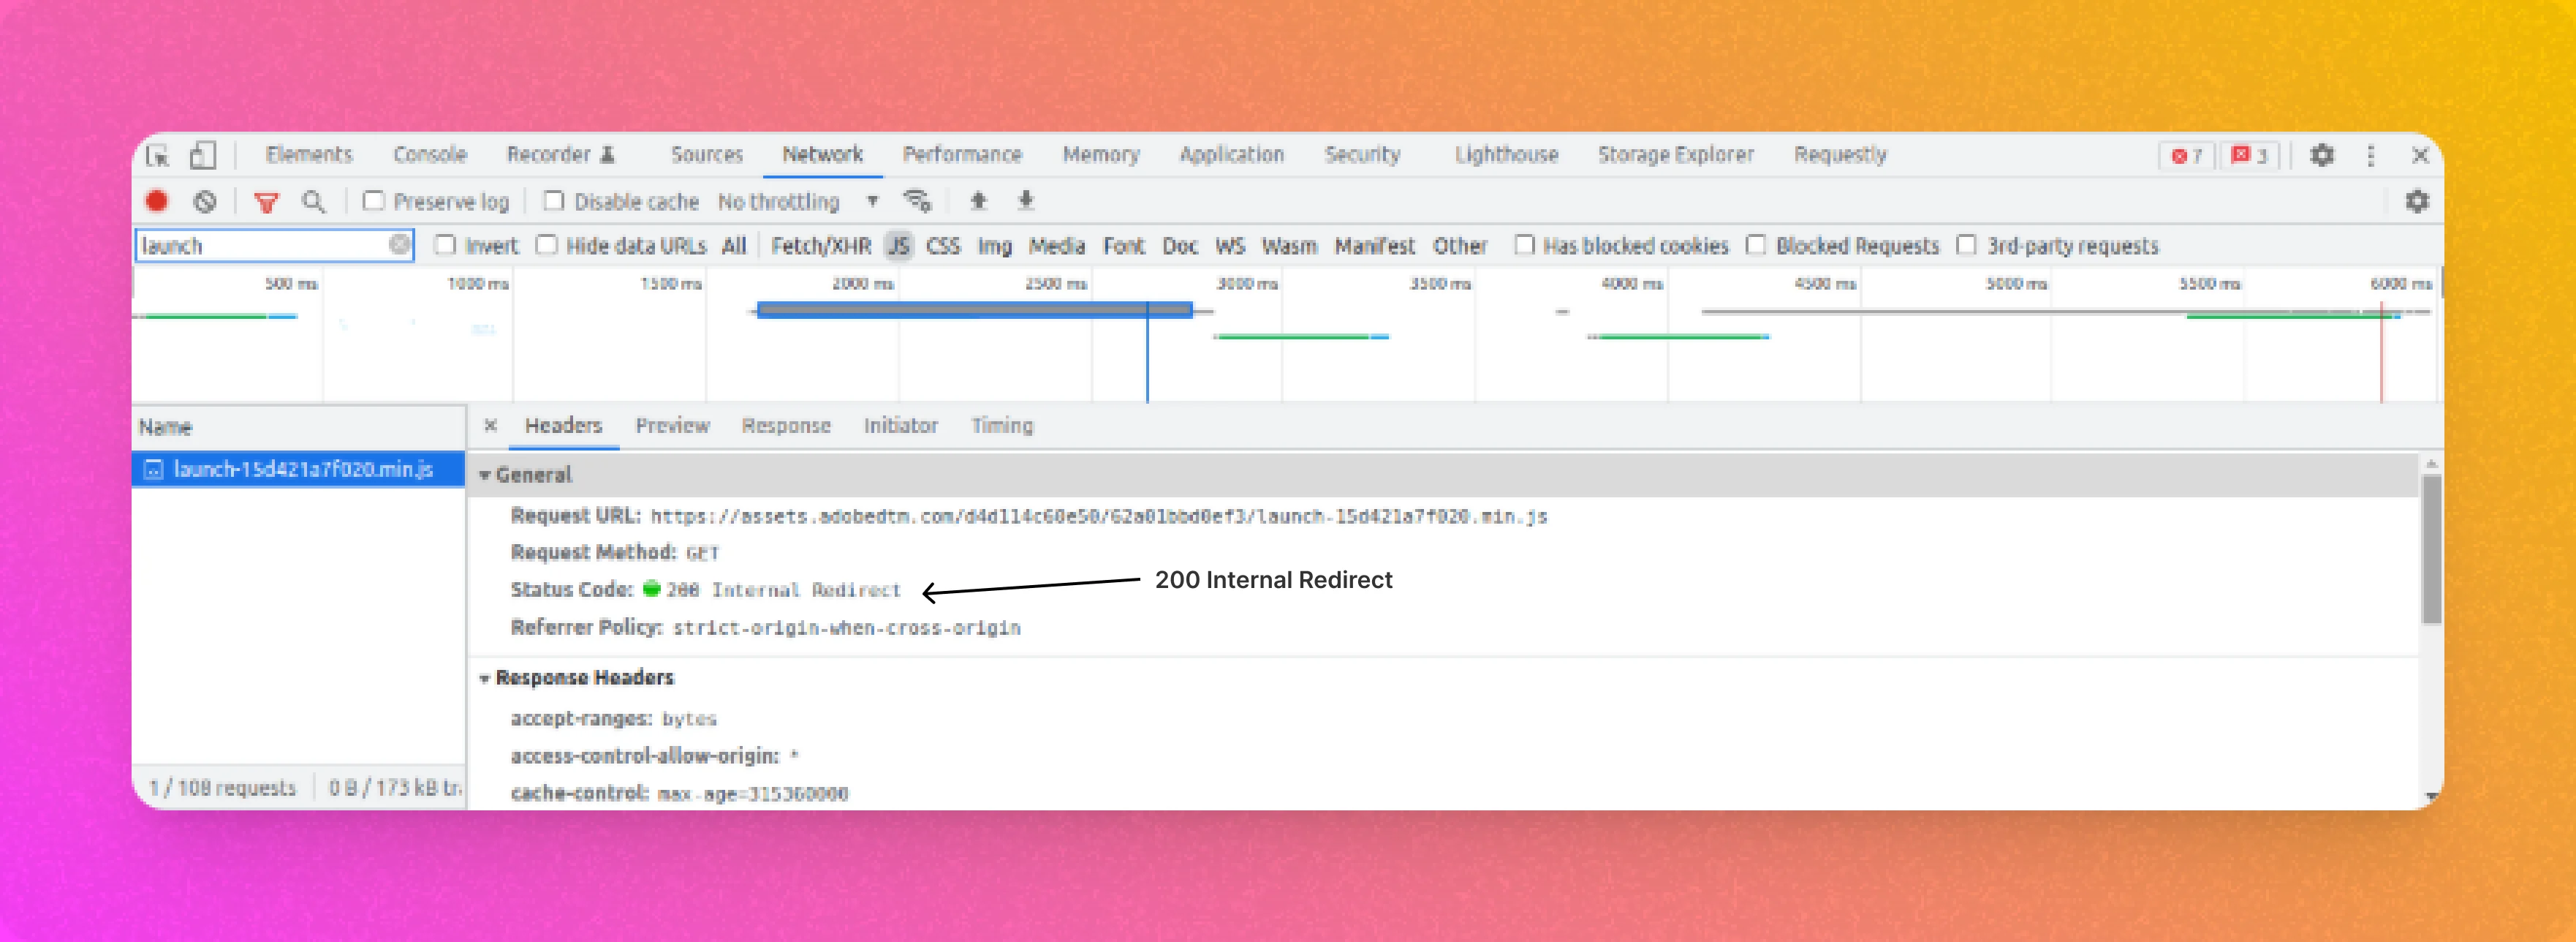Filter by Font requests
2576x942 pixels.
coord(1123,246)
